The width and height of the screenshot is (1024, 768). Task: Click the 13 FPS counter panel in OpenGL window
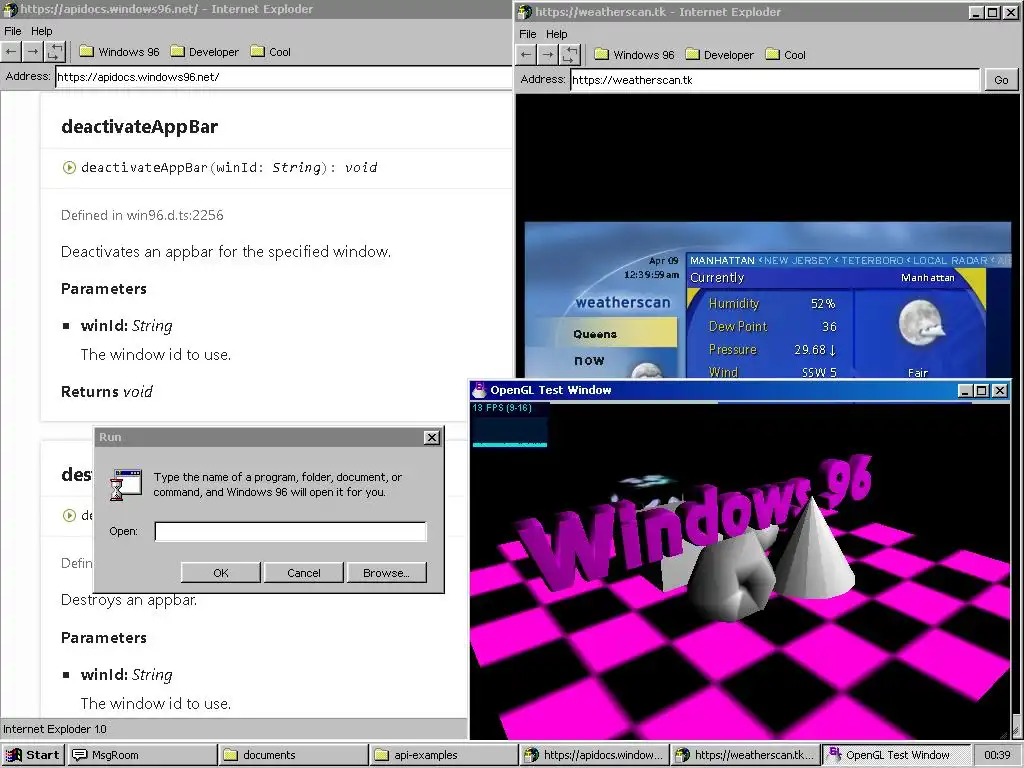[509, 424]
